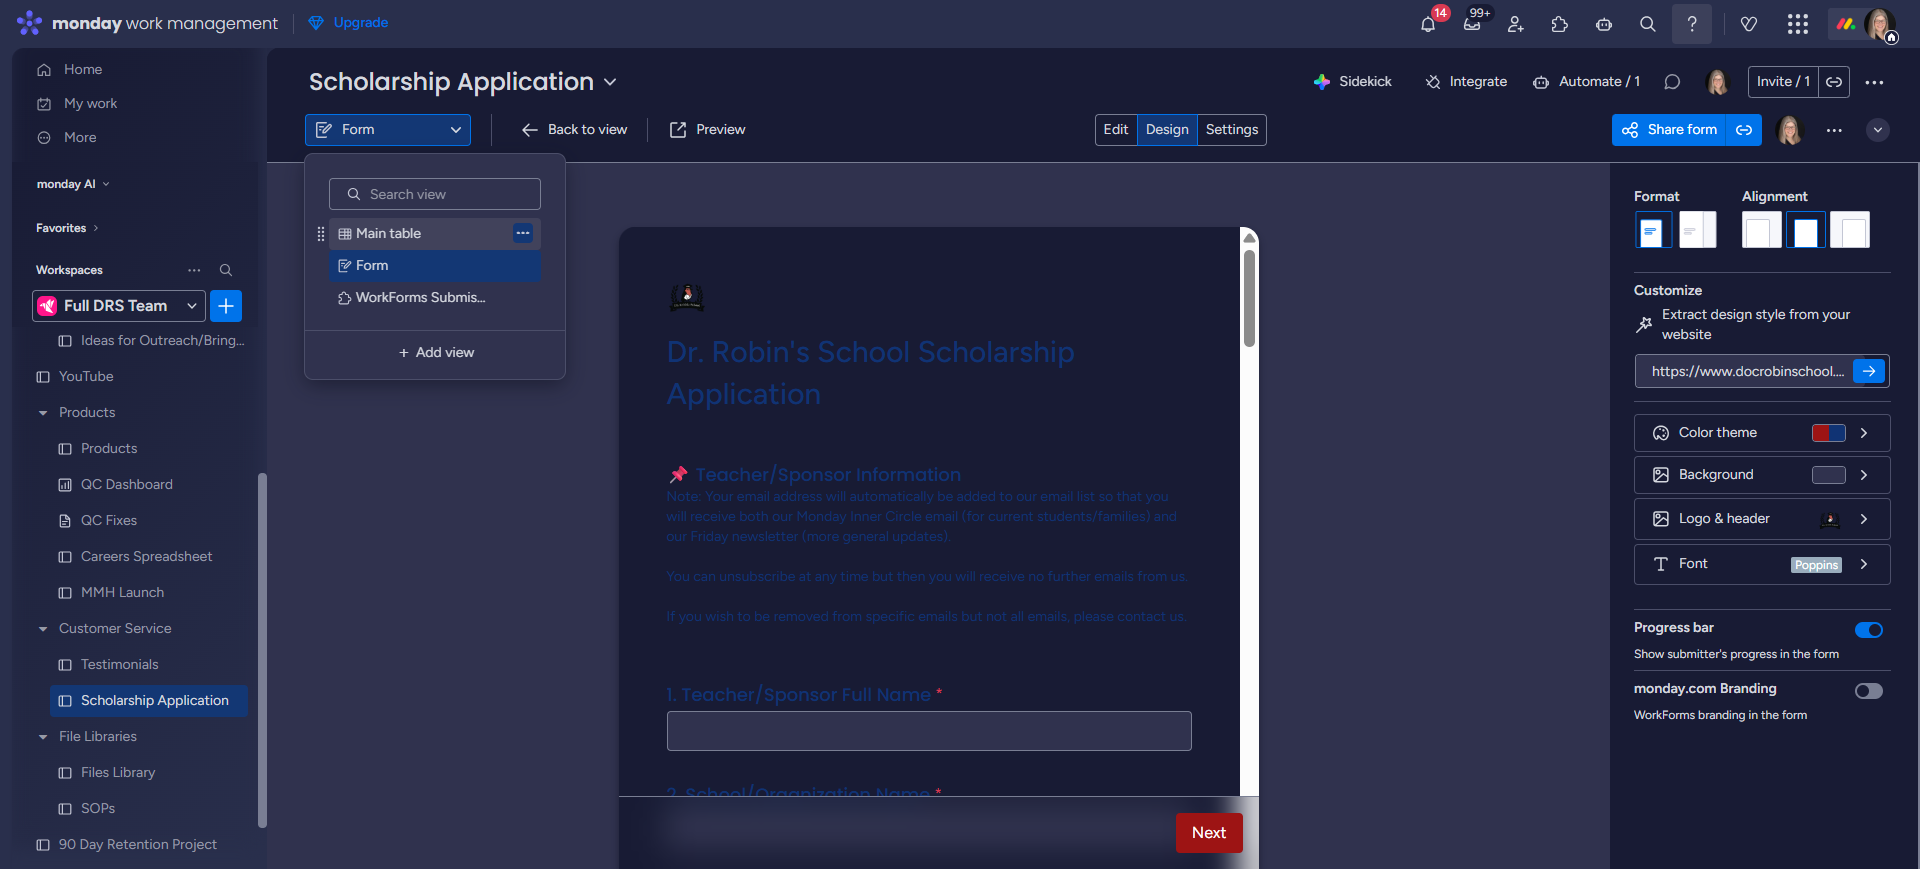Open the Form view dropdown
The image size is (1920, 869).
(388, 130)
